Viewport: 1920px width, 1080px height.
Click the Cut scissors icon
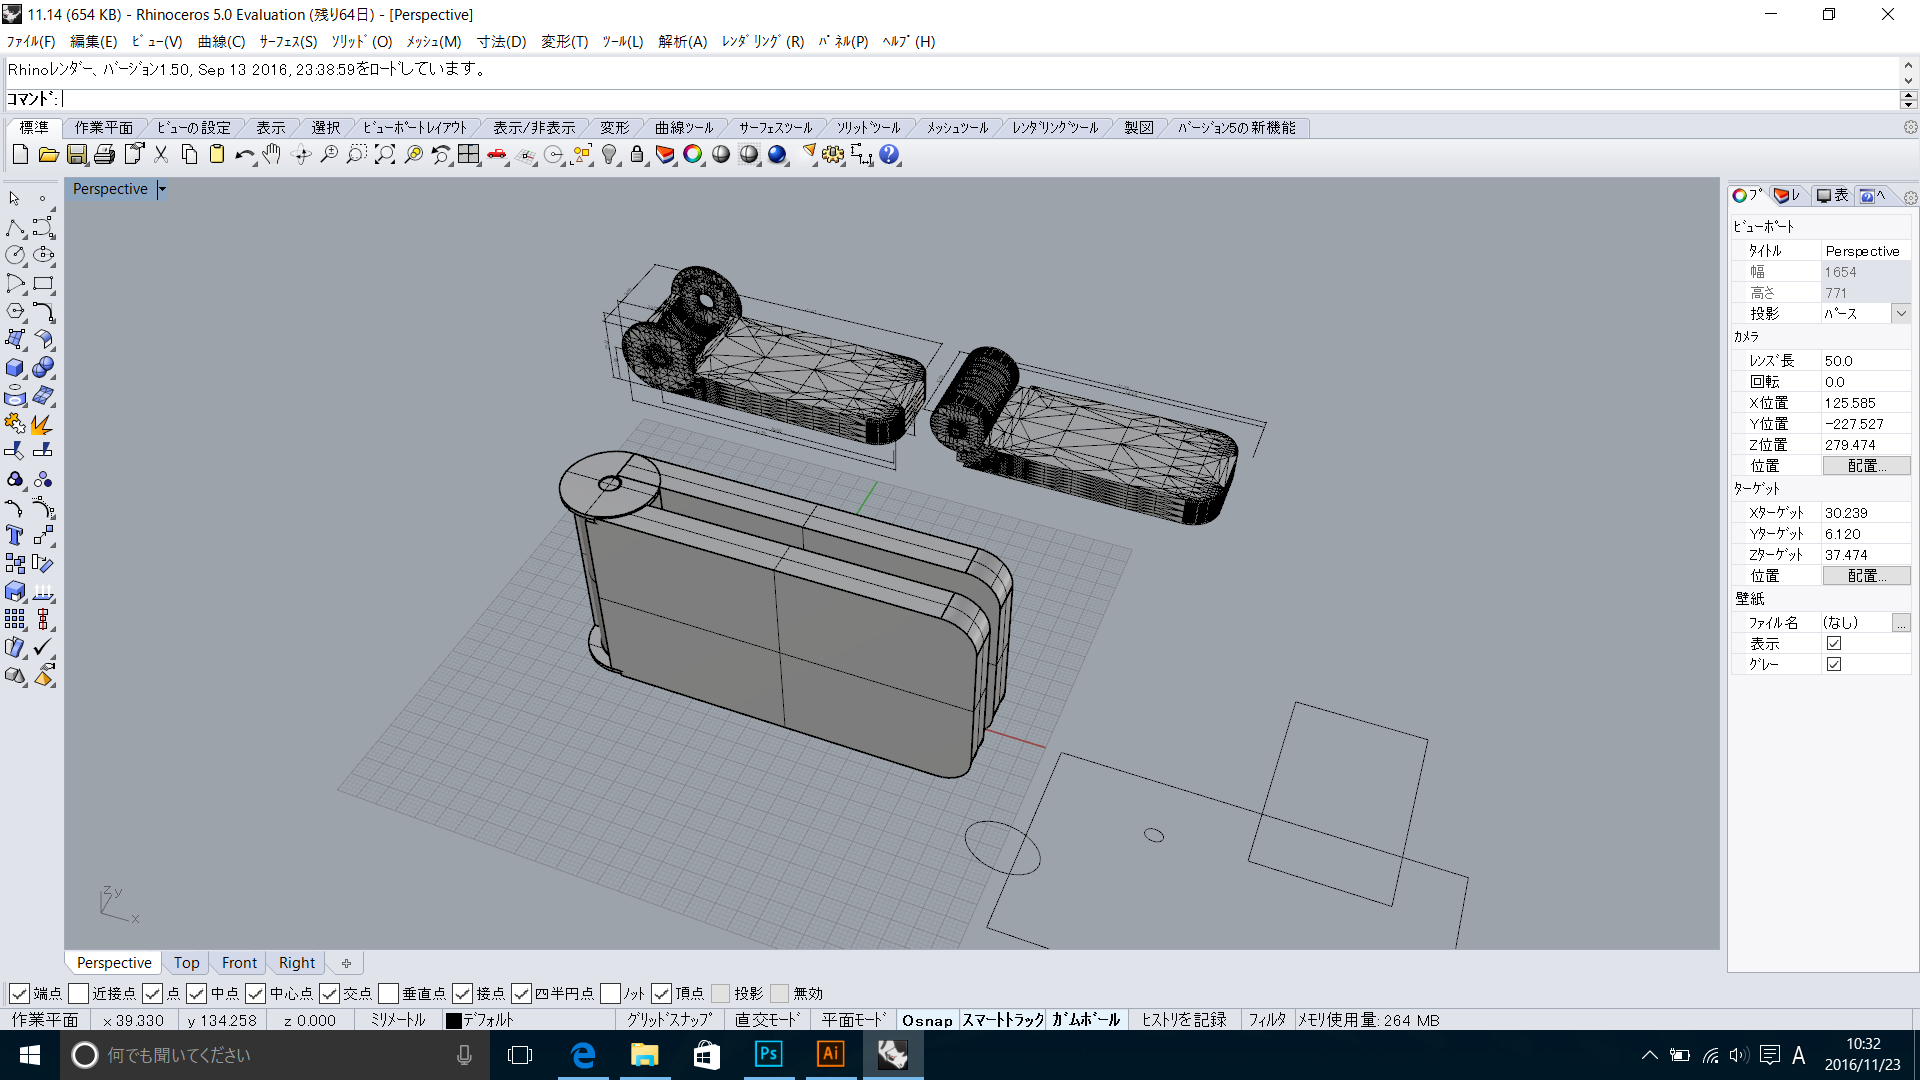161,155
